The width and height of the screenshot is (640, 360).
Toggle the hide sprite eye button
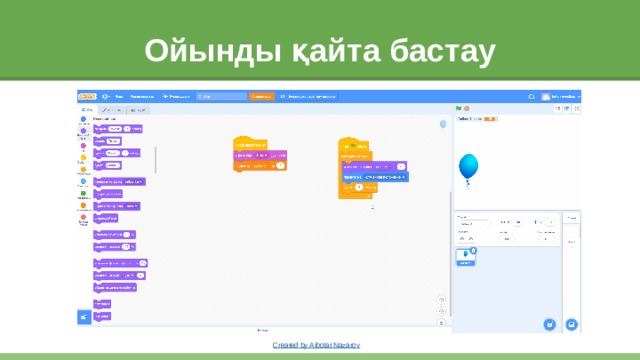(x=471, y=239)
